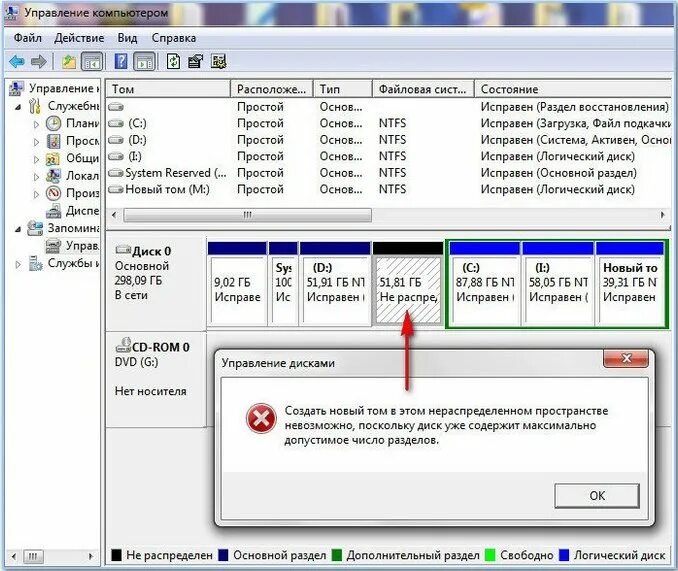Click the green Дополнительный раздел legend swatch

(x=336, y=555)
